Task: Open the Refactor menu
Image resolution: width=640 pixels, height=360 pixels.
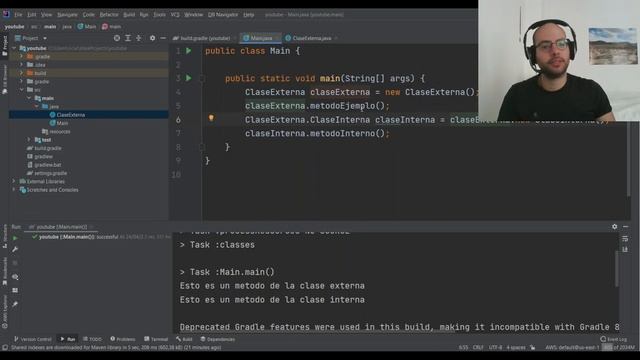Action: point(109,15)
